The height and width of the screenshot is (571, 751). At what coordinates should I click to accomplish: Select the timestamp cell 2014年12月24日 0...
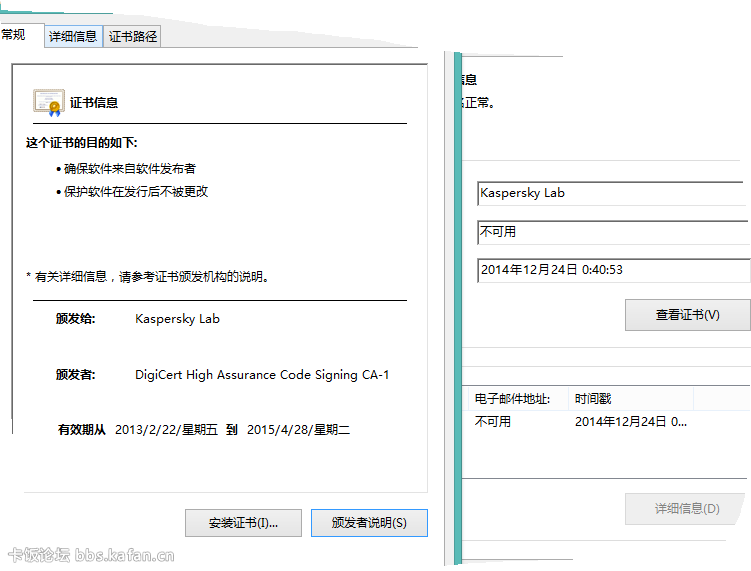[x=631, y=422]
